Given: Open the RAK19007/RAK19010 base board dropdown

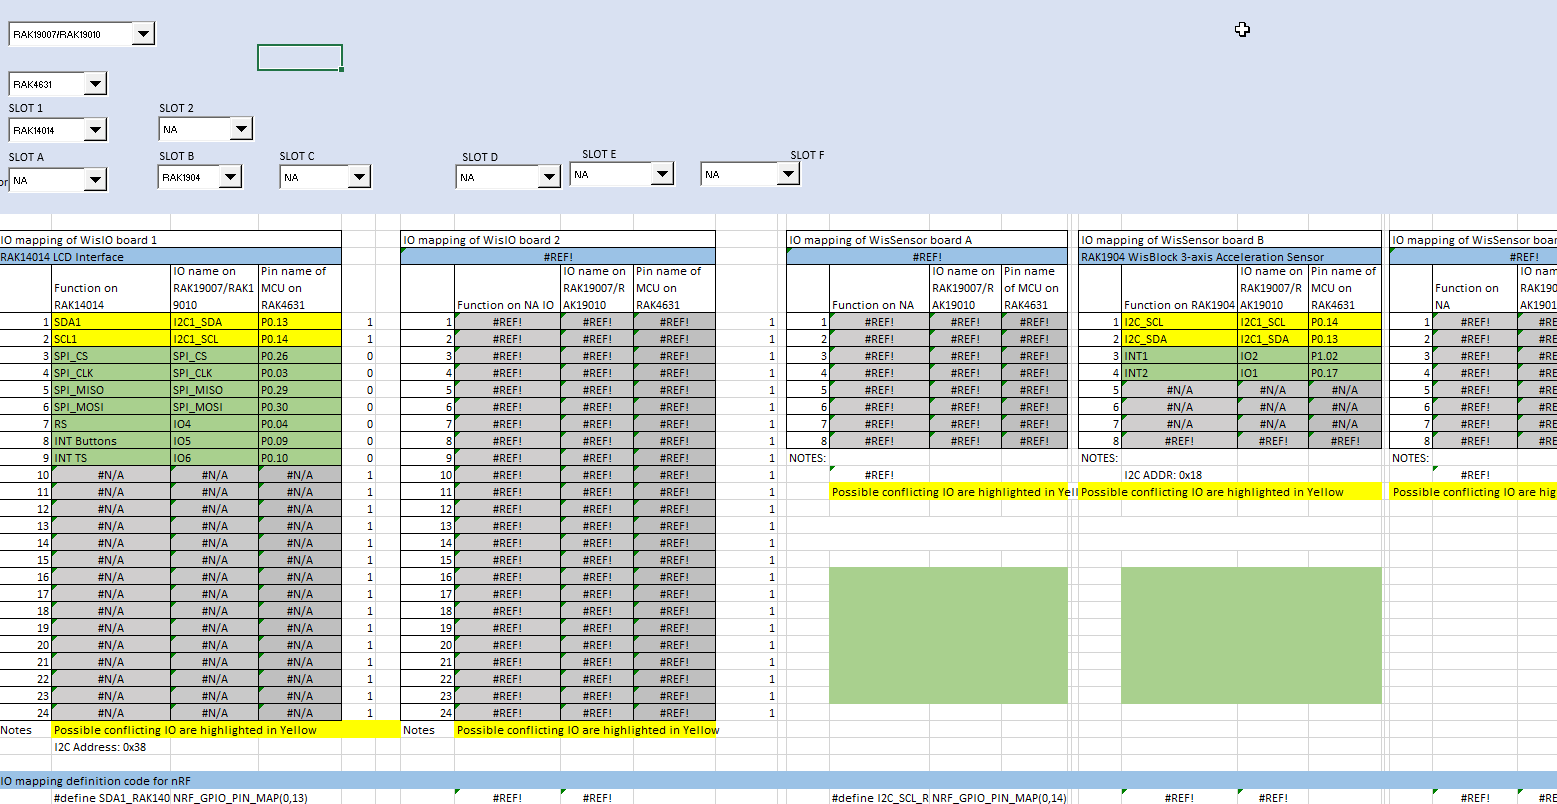Looking at the screenshot, I should (x=143, y=34).
